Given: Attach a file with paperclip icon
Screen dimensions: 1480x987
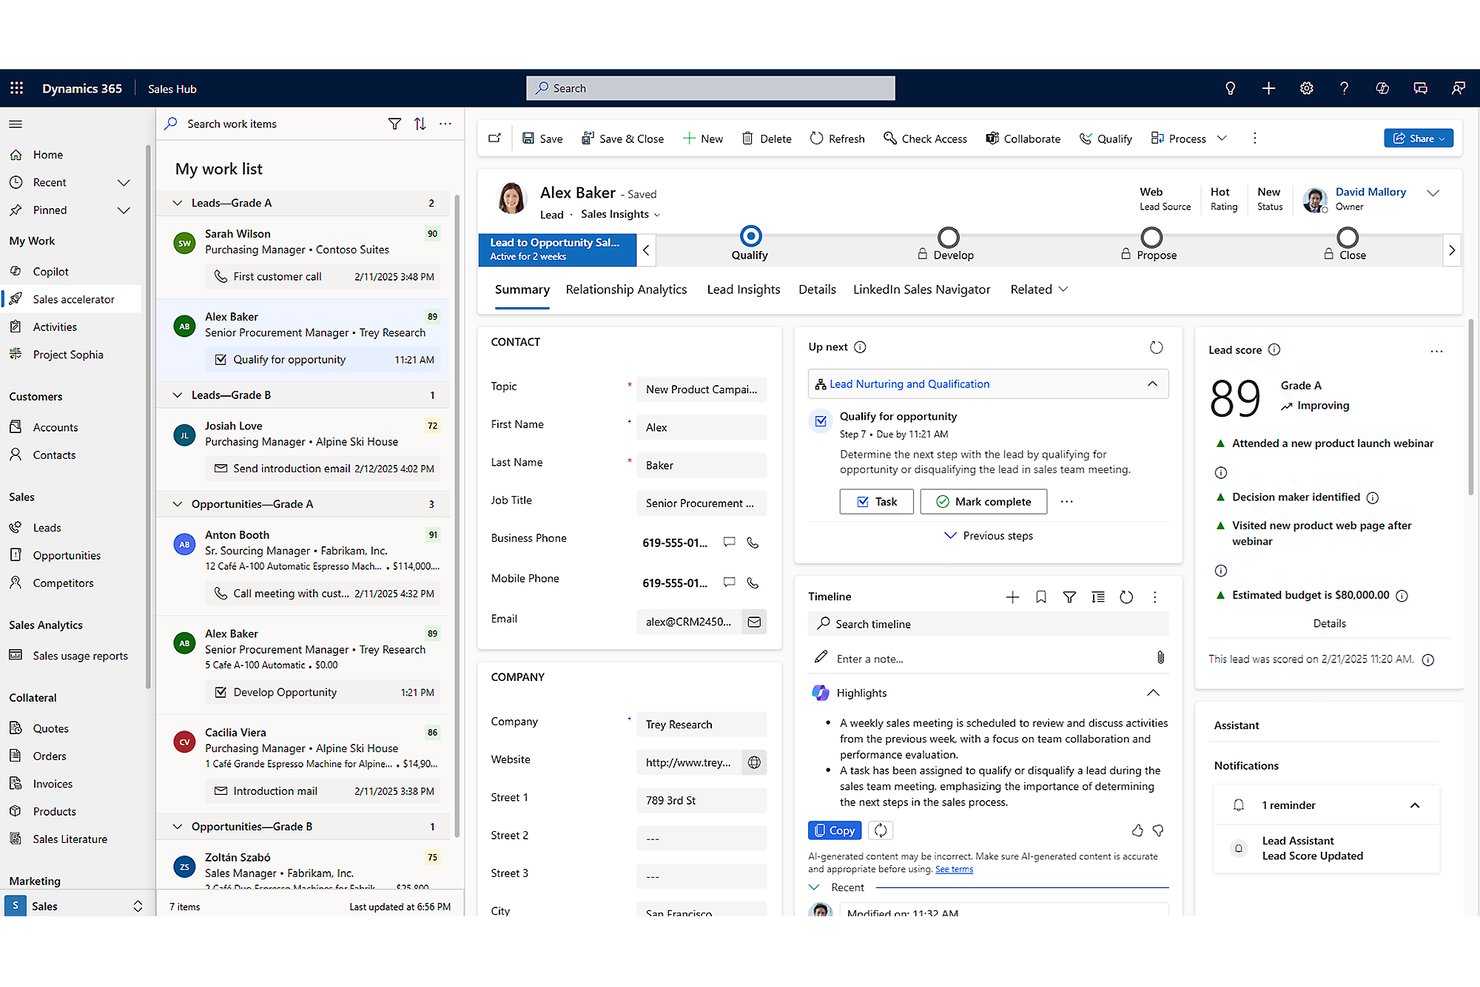Looking at the screenshot, I should tap(1160, 657).
